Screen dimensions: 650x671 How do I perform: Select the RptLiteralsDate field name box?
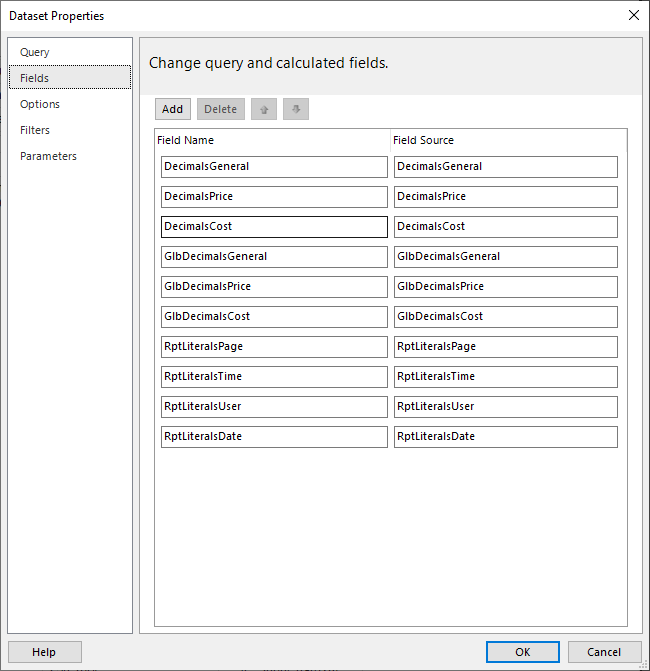[x=274, y=436]
